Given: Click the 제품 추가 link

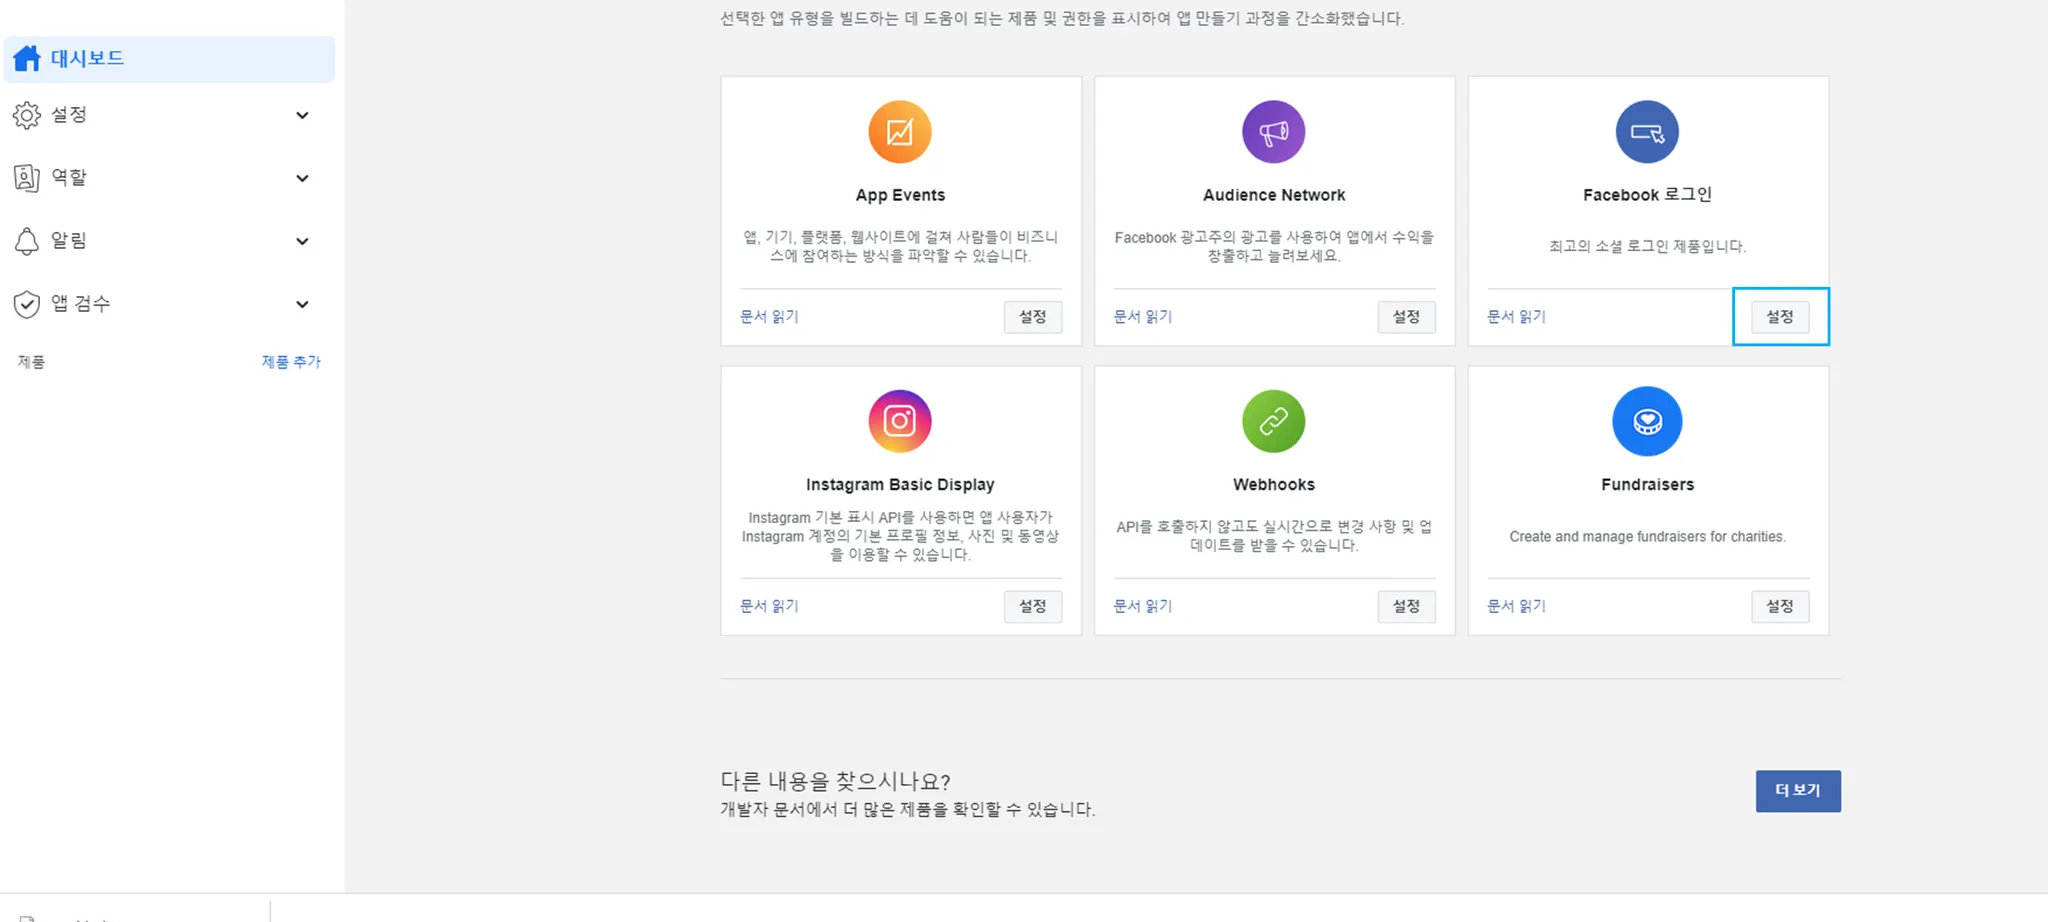Looking at the screenshot, I should [291, 362].
